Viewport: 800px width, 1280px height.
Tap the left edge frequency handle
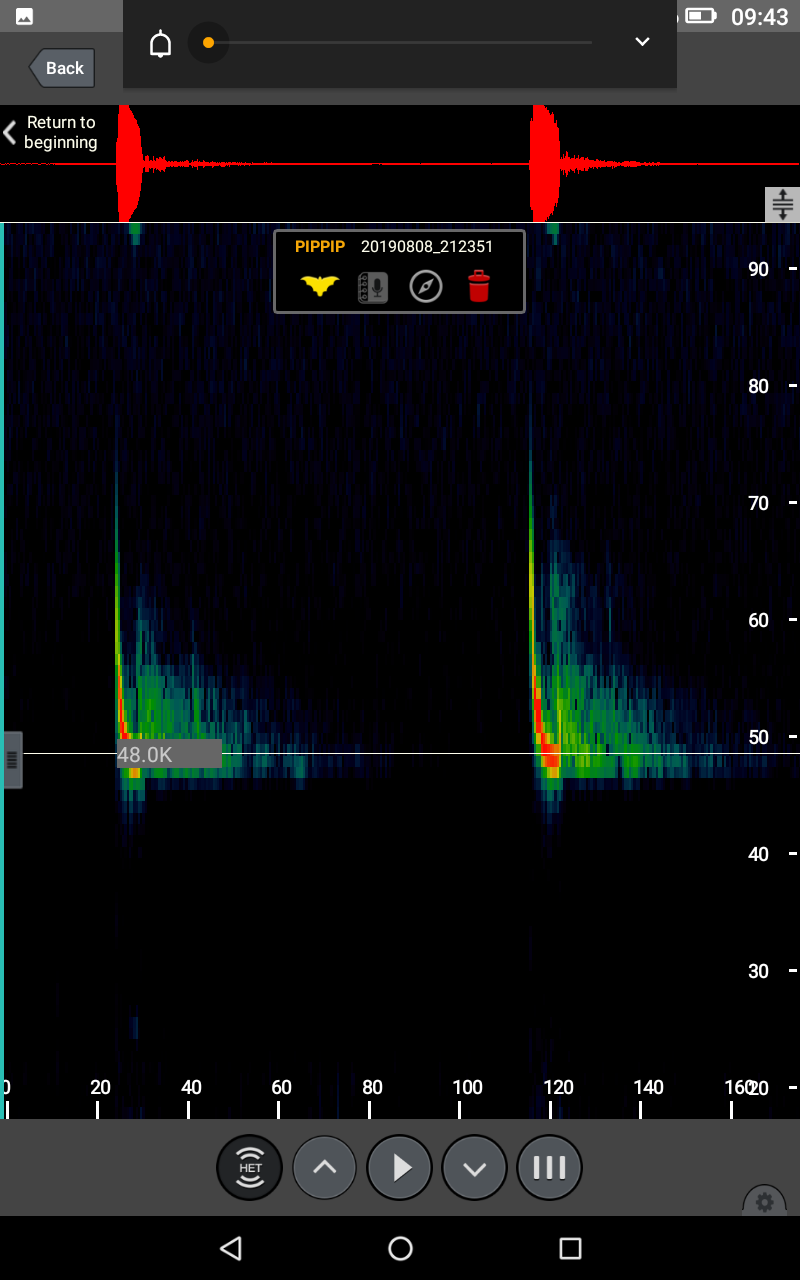tap(12, 760)
